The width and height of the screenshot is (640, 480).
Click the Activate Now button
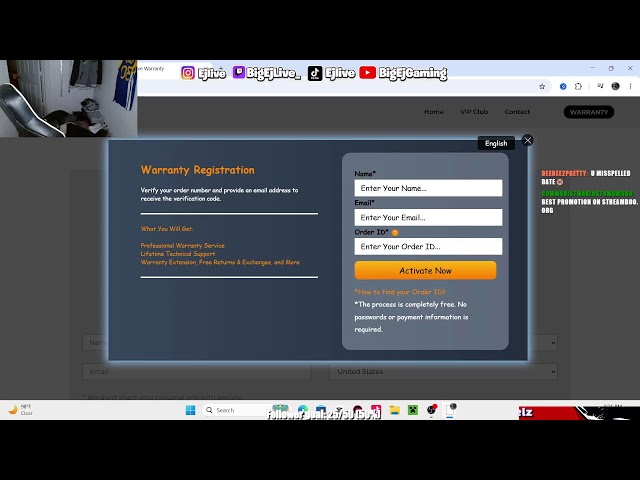point(425,271)
